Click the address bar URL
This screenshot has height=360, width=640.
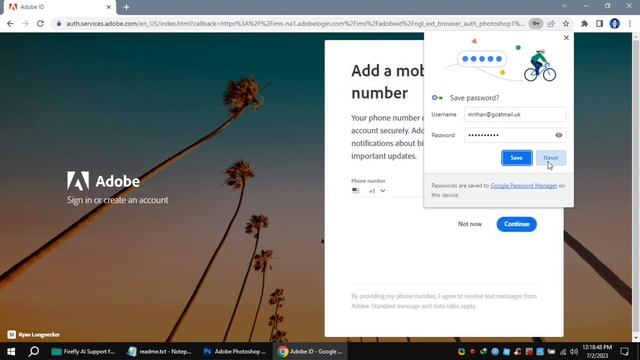pos(295,24)
